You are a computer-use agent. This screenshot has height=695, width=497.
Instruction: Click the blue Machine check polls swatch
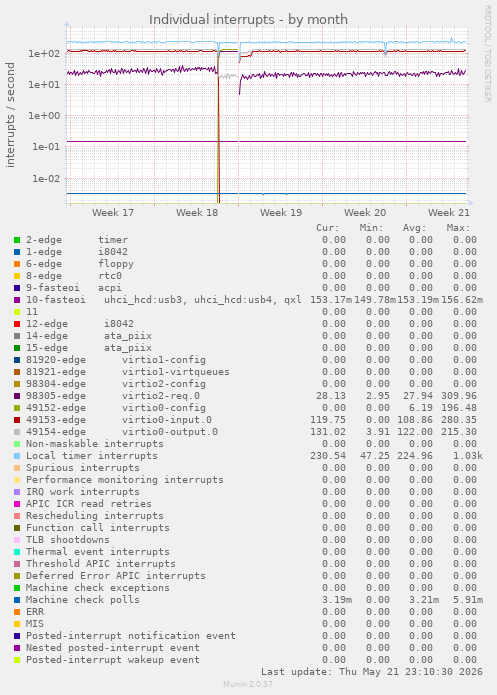[17, 600]
